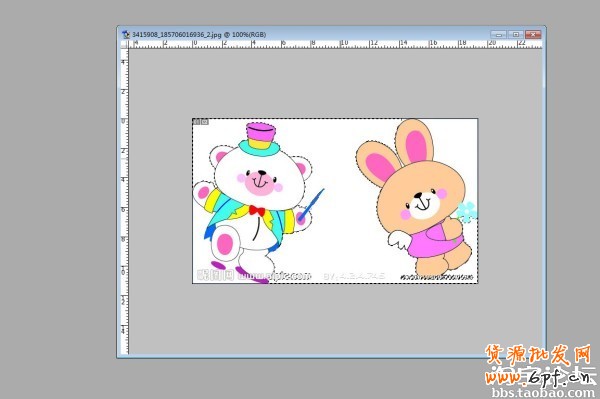Click the small icon in the image's top-left corner
Screen dimensions: 600x399
[x=201, y=122]
